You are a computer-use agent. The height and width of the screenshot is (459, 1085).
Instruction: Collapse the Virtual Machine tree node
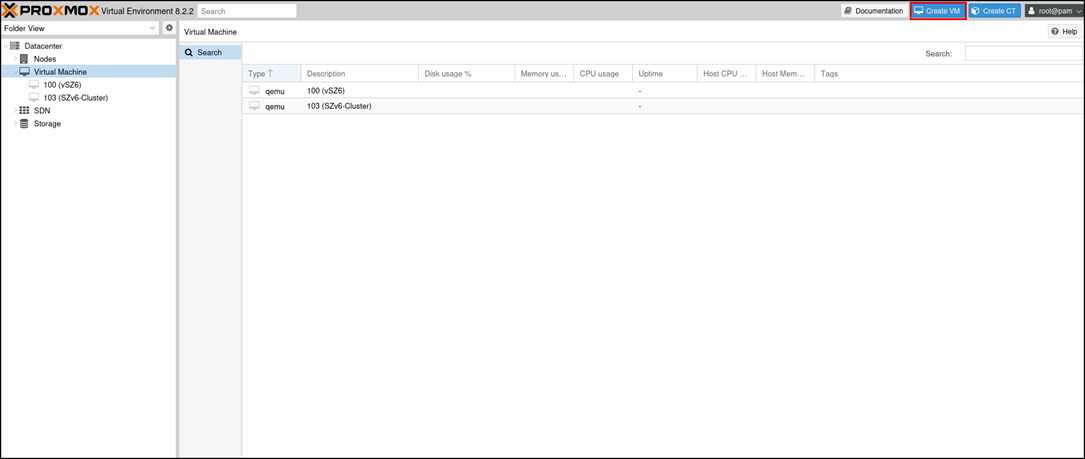coord(15,72)
